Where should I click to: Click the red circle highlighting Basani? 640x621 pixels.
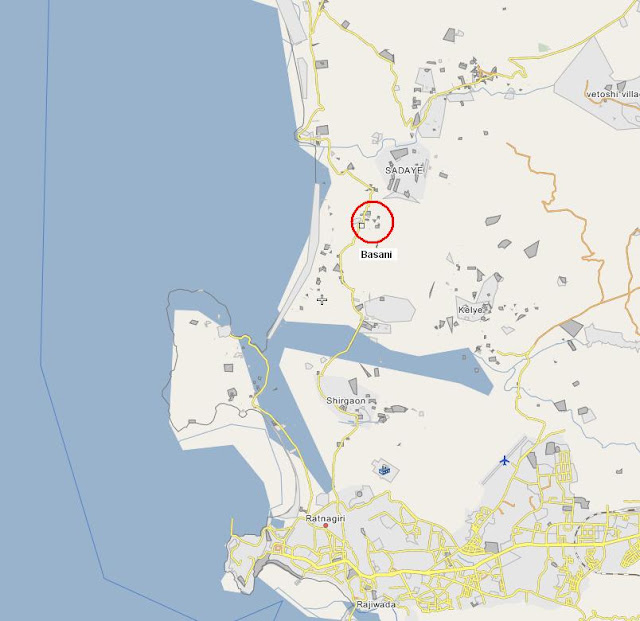372,222
